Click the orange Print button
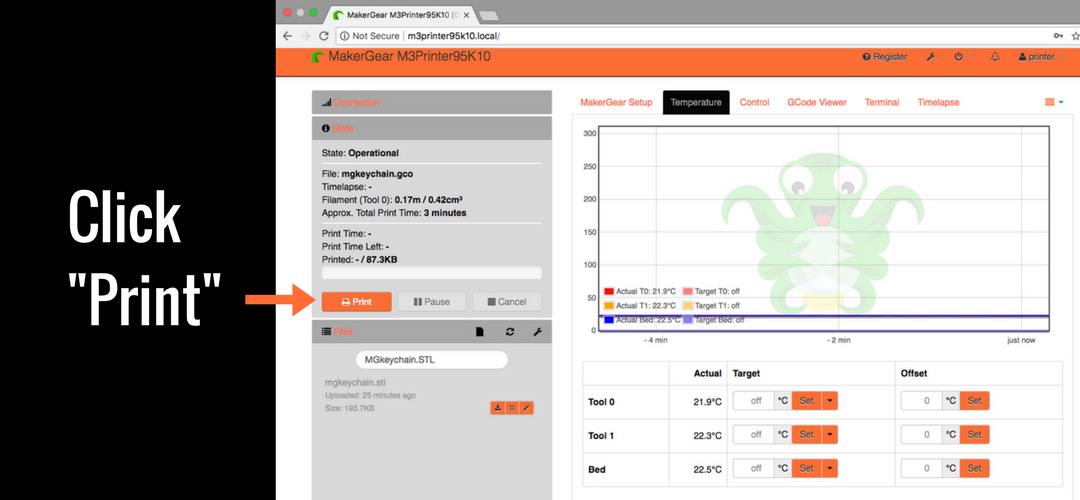1080x500 pixels. click(x=356, y=301)
